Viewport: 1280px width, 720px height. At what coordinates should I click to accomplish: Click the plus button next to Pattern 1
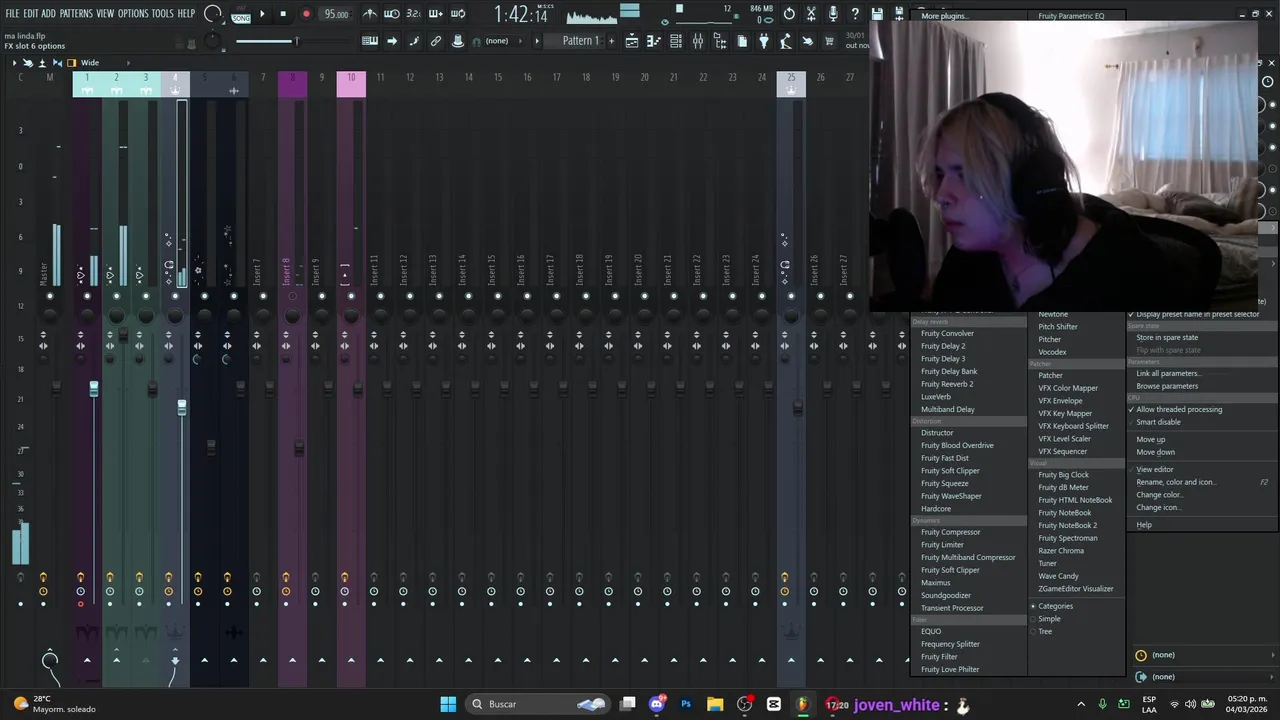click(611, 41)
